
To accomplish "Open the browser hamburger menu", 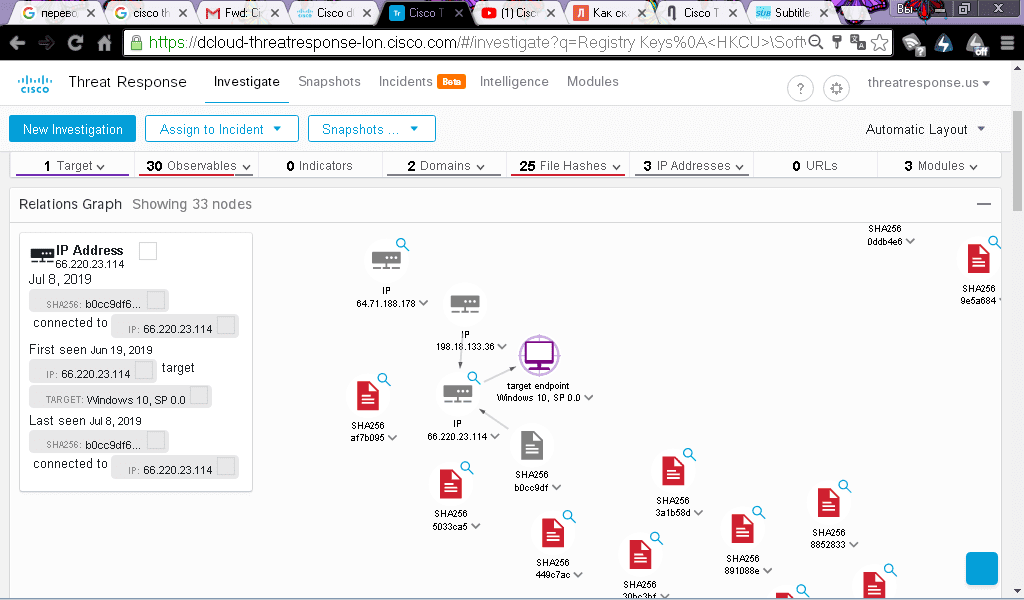I will [1007, 43].
